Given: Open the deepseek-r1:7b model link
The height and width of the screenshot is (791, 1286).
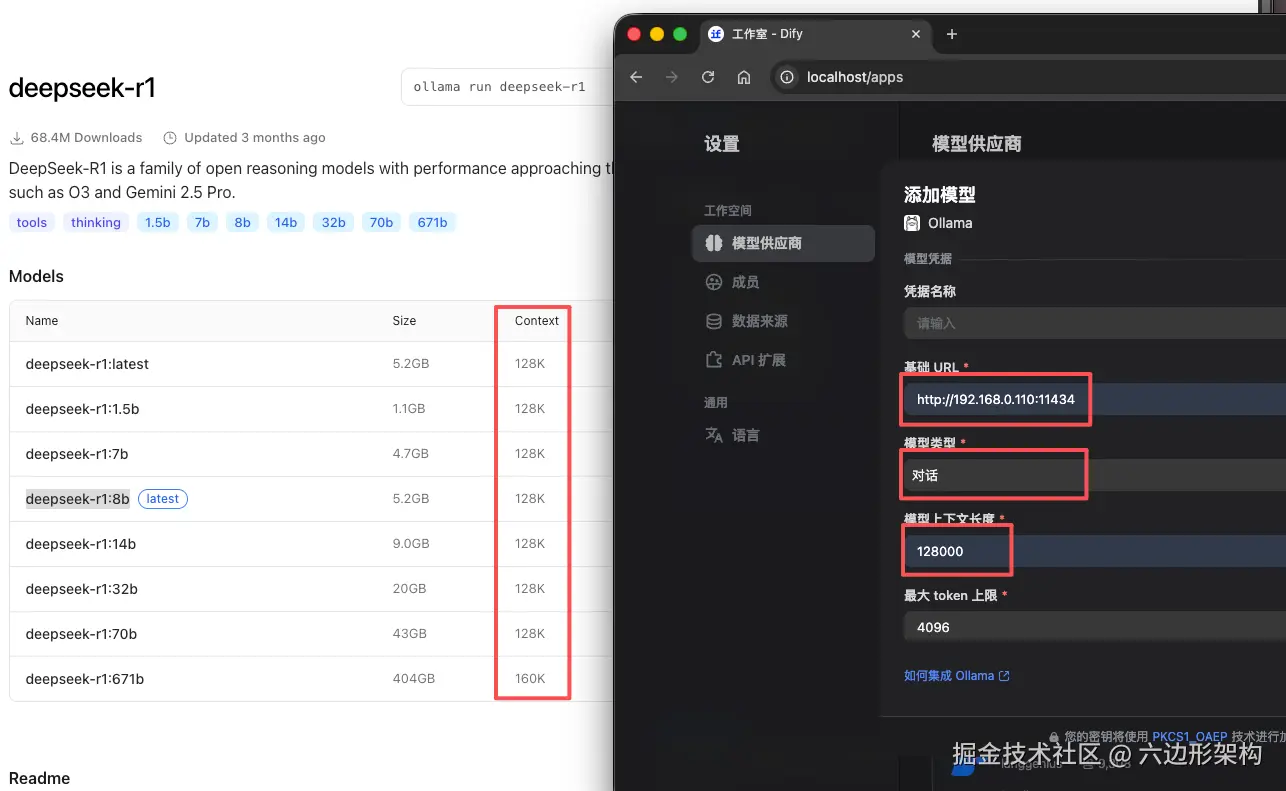Looking at the screenshot, I should click(x=77, y=454).
